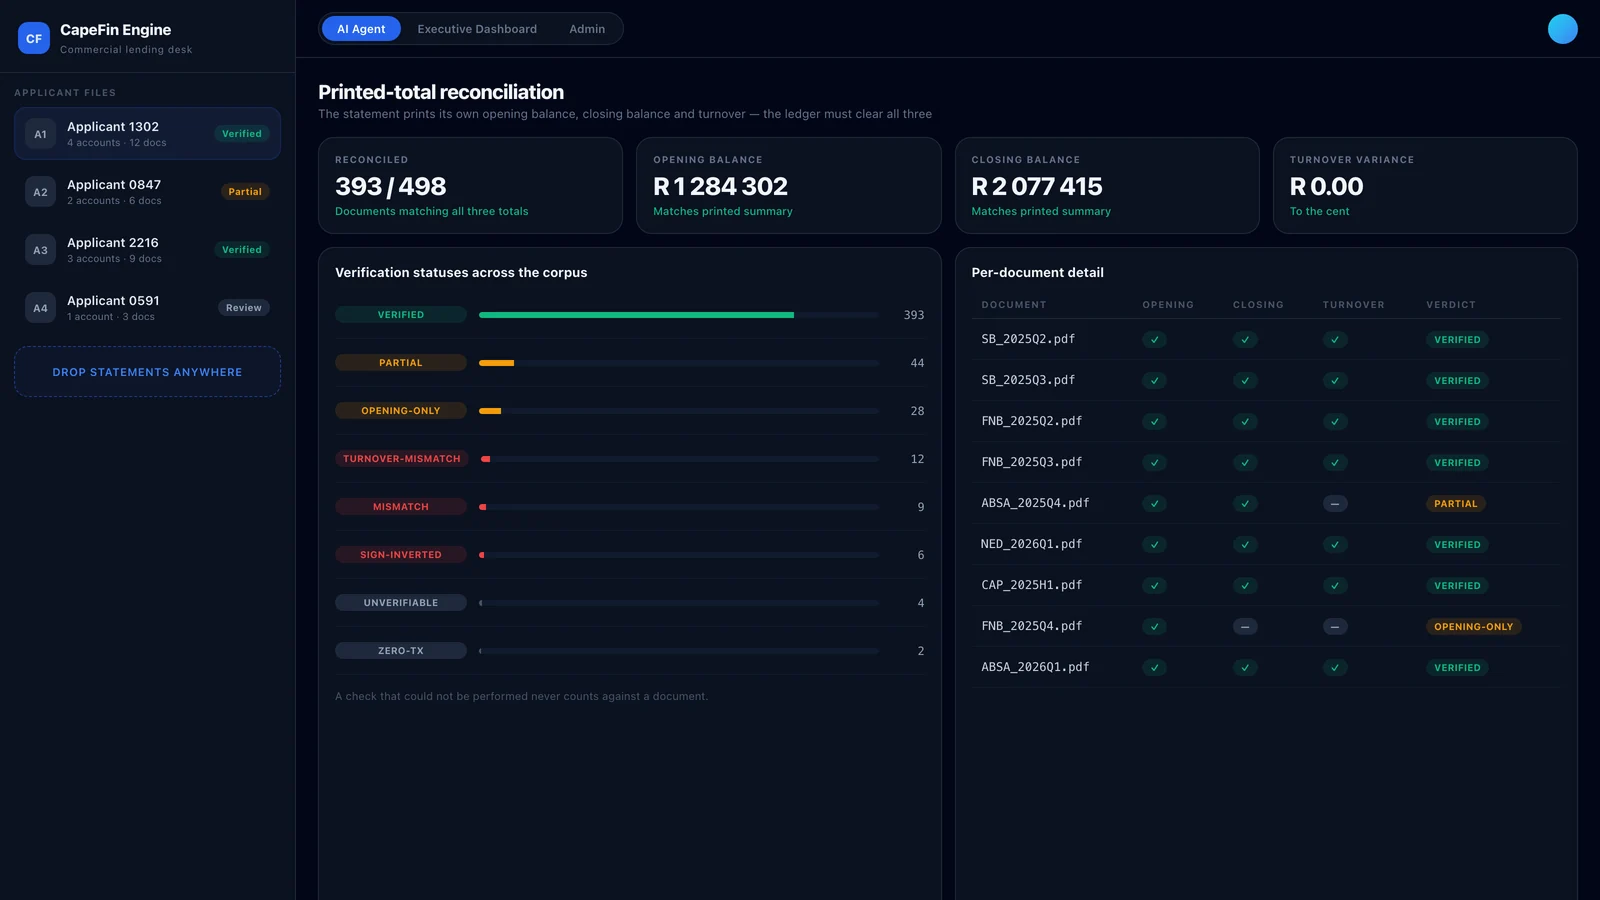Click the VERIFIED status pill in the corpus chart
Viewport: 1600px width, 900px height.
(401, 315)
